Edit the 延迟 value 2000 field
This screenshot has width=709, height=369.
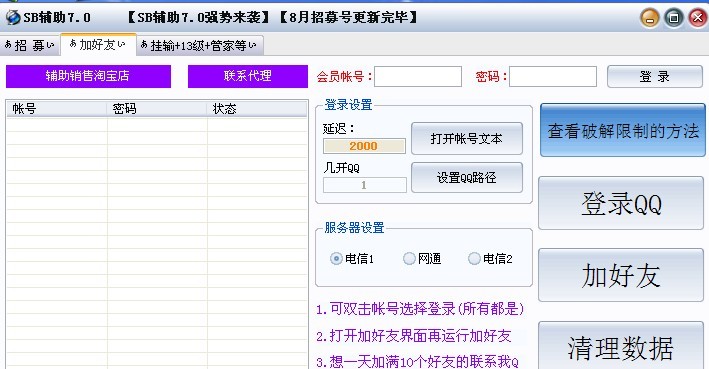tap(364, 146)
